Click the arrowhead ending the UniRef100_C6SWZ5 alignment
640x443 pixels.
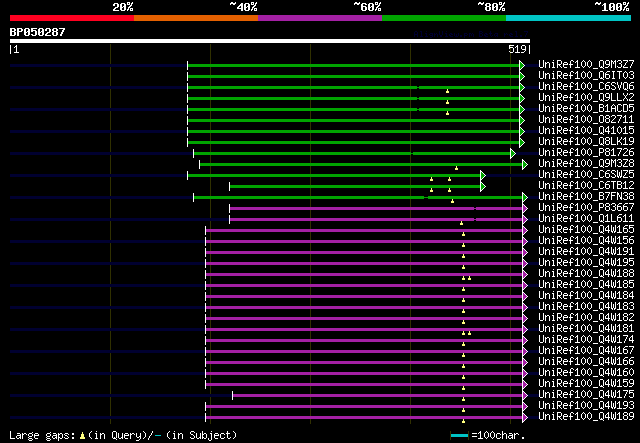pyautogui.click(x=483, y=176)
